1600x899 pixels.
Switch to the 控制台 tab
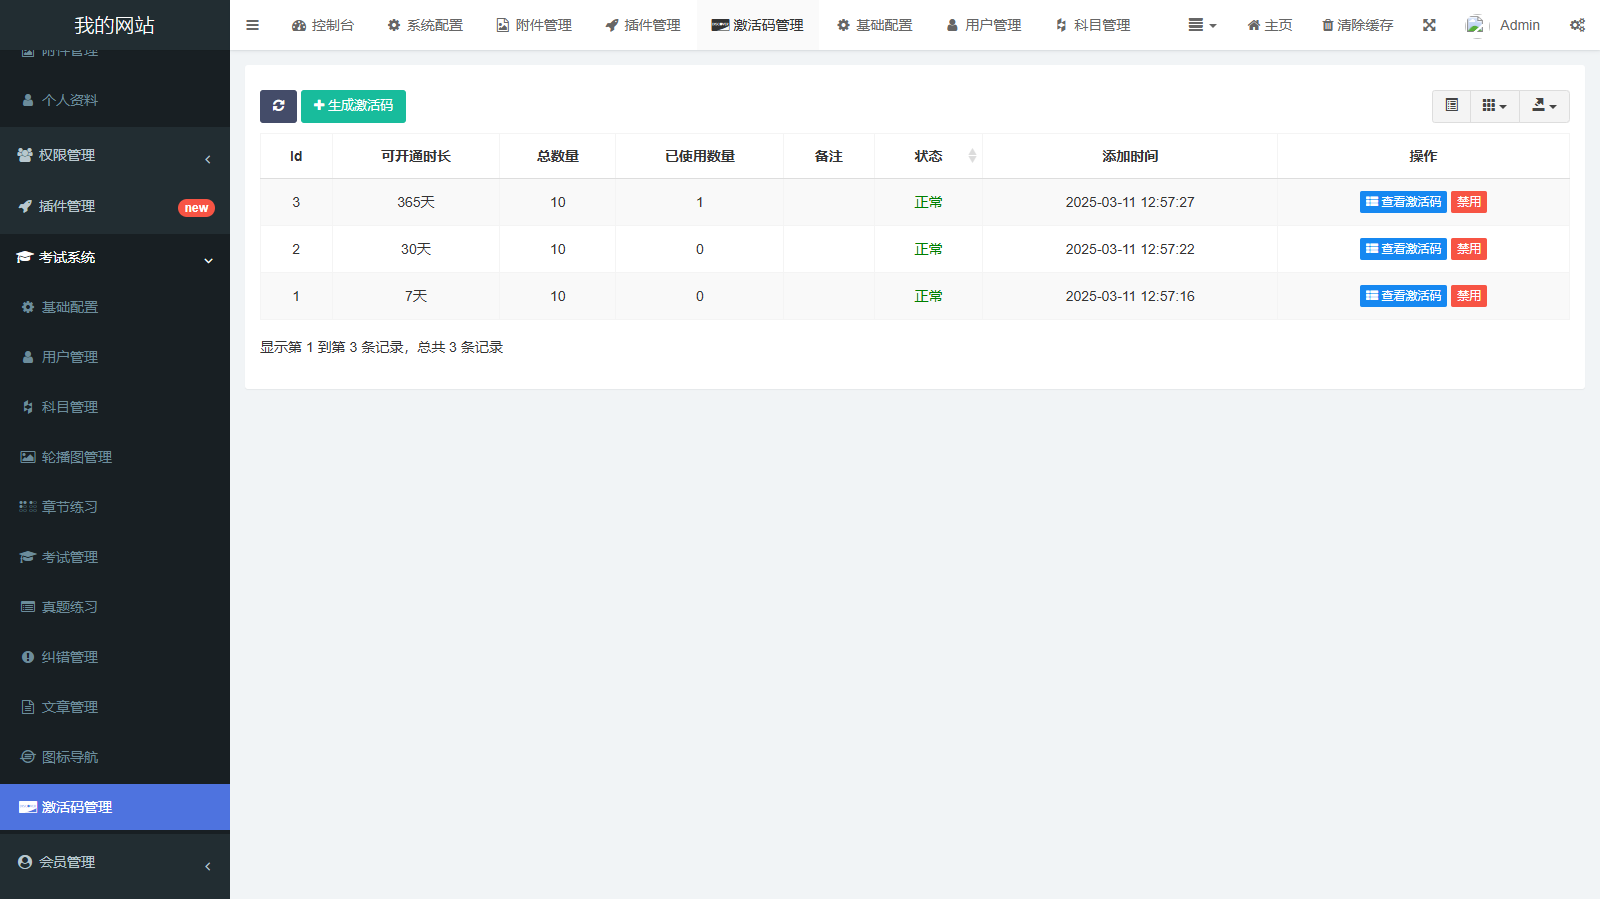[323, 25]
